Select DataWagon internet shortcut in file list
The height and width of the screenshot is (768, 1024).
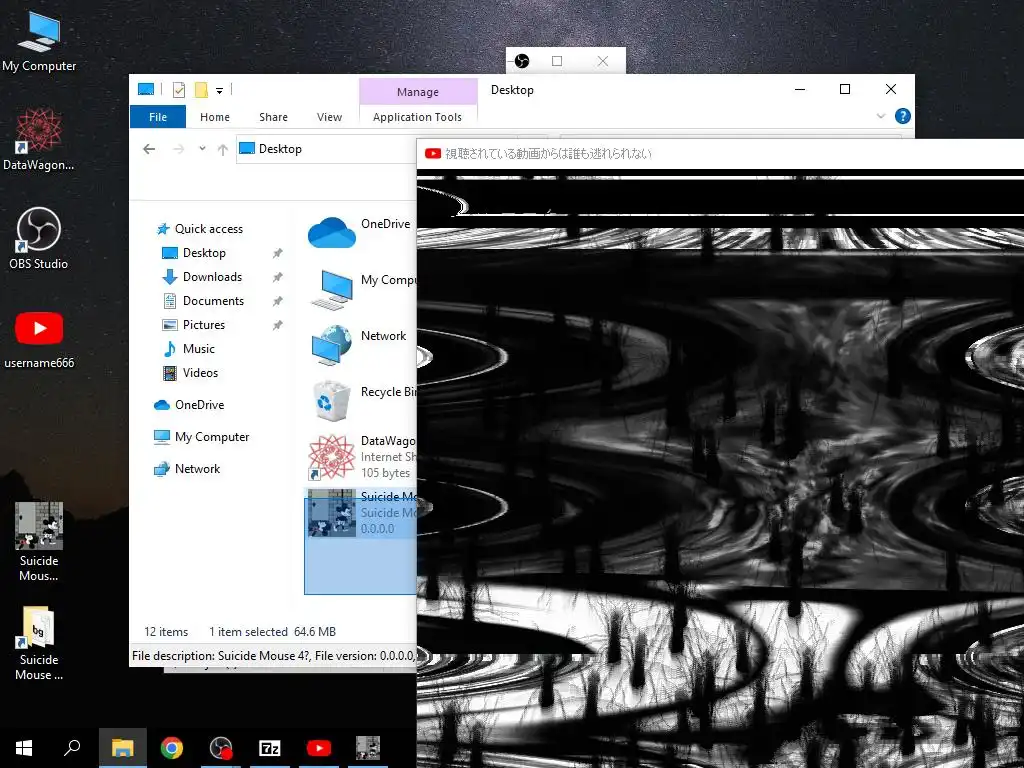click(x=360, y=456)
